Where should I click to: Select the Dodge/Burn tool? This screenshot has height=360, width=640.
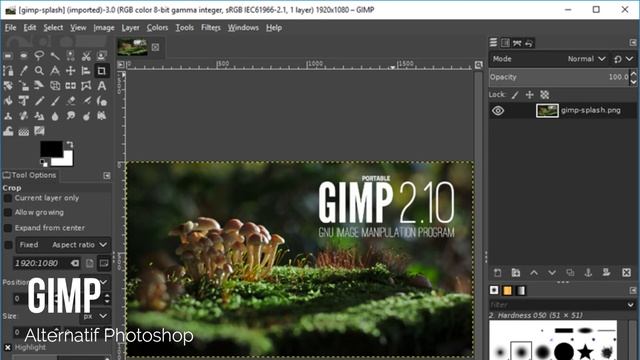pyautogui.click(x=86, y=116)
